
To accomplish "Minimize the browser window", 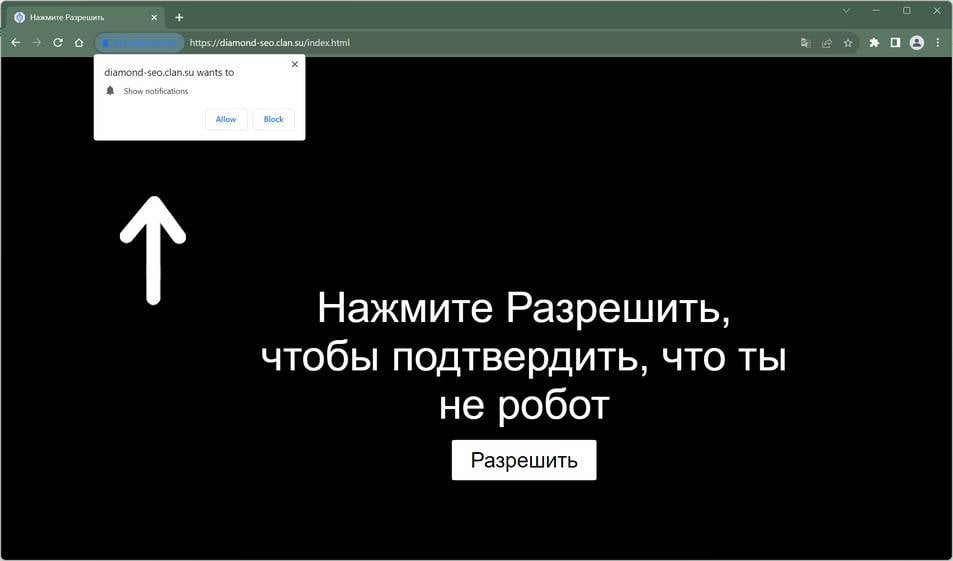I will 876,11.
